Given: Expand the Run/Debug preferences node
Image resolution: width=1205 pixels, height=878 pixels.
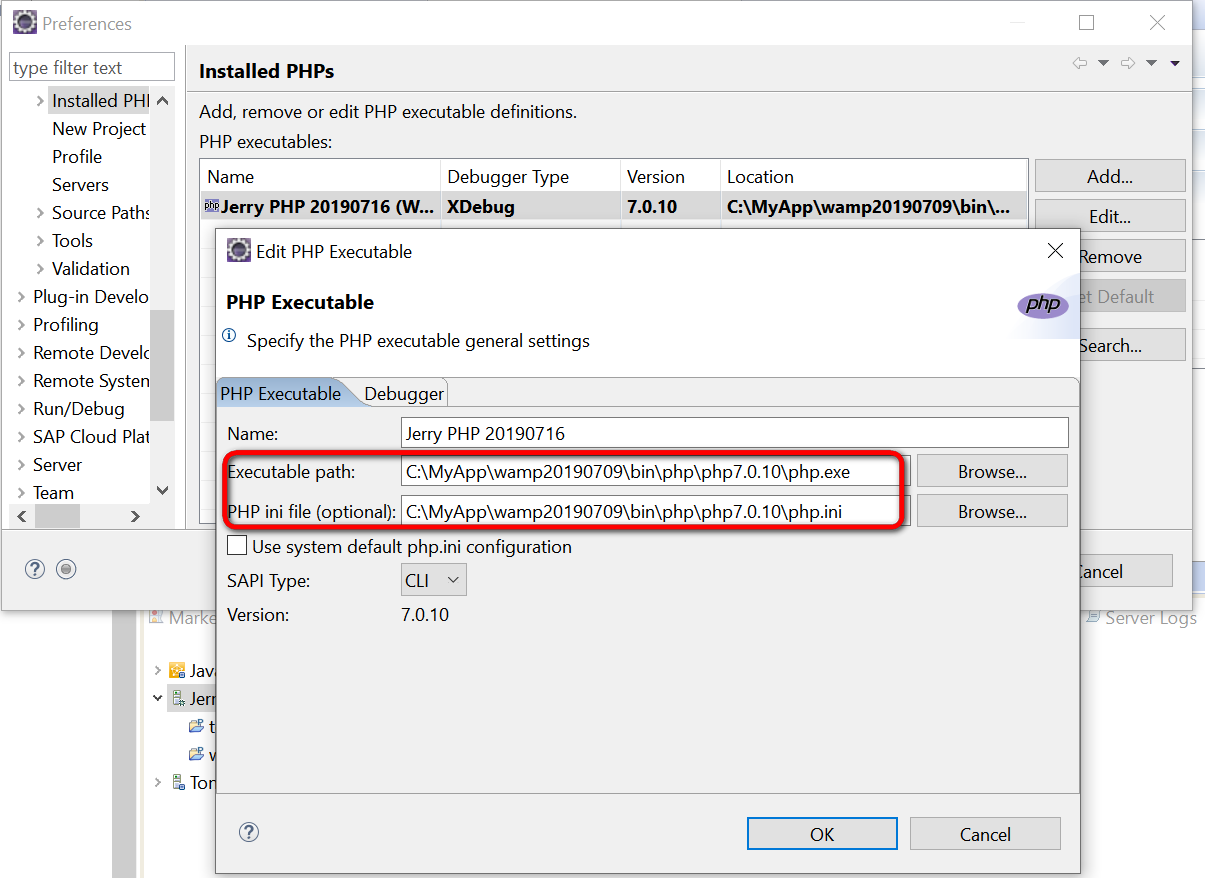Looking at the screenshot, I should (x=21, y=409).
